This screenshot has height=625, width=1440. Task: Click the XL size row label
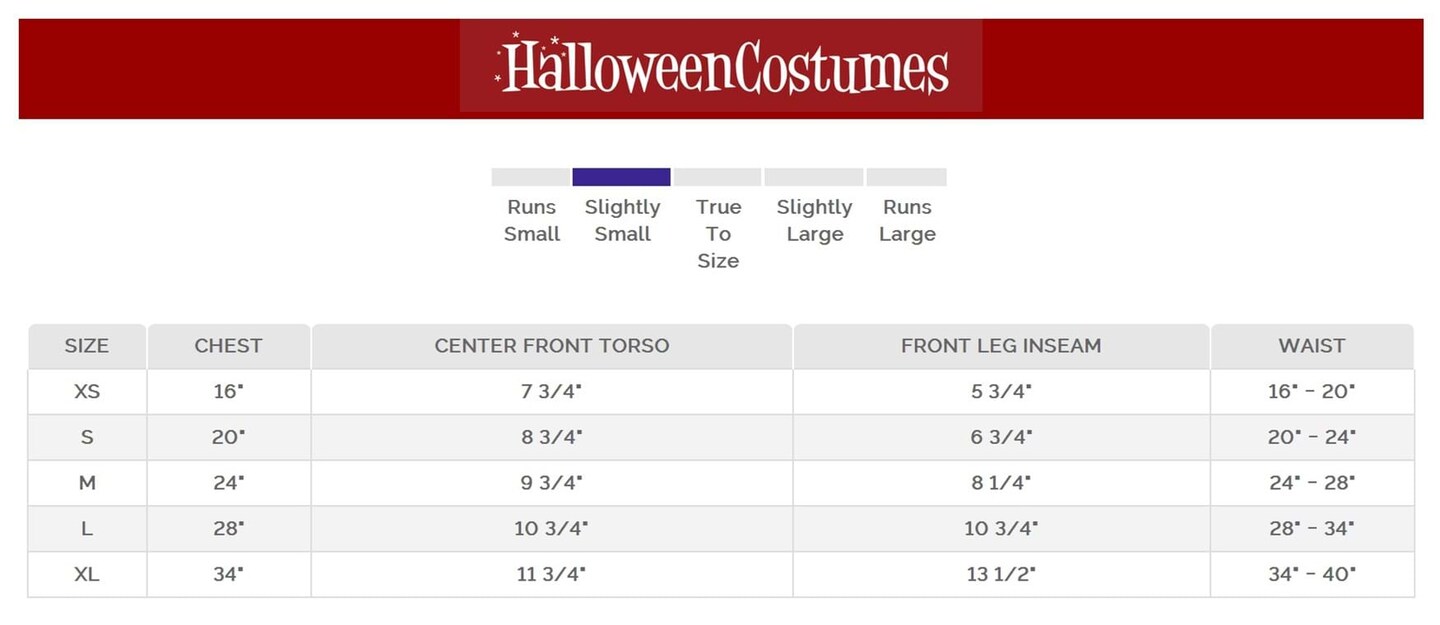[87, 575]
